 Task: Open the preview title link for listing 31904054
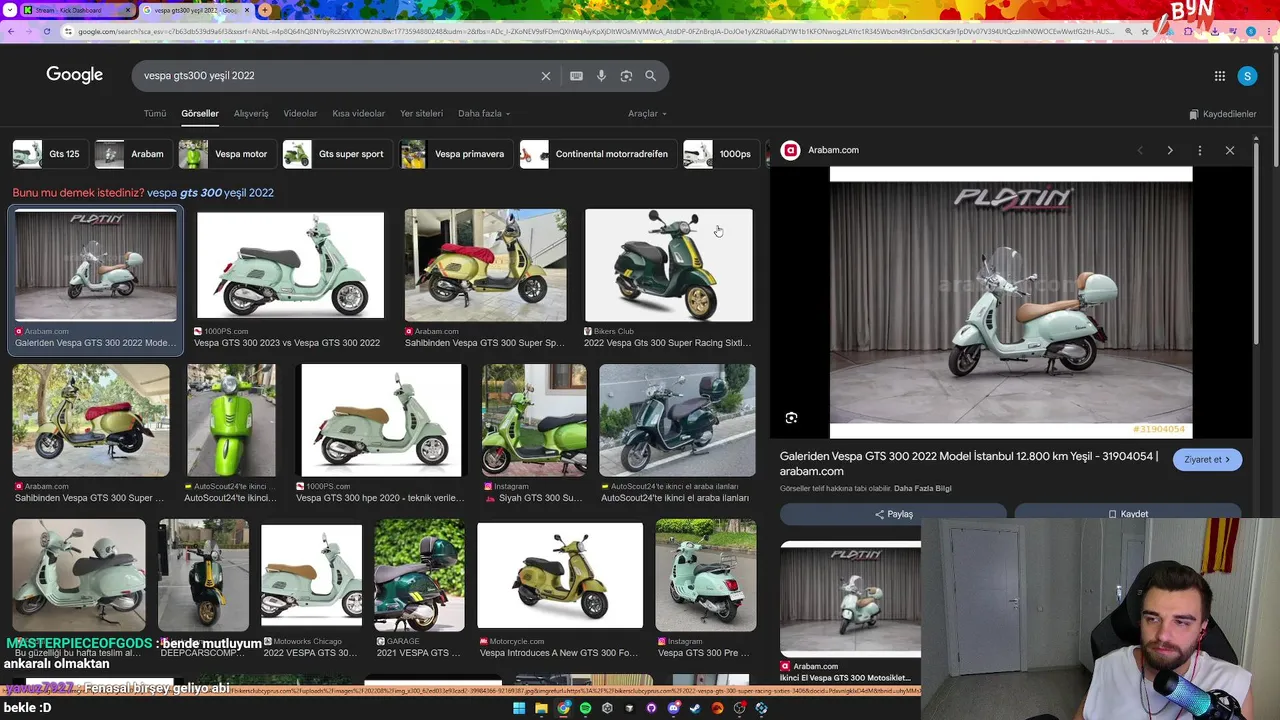coord(969,464)
